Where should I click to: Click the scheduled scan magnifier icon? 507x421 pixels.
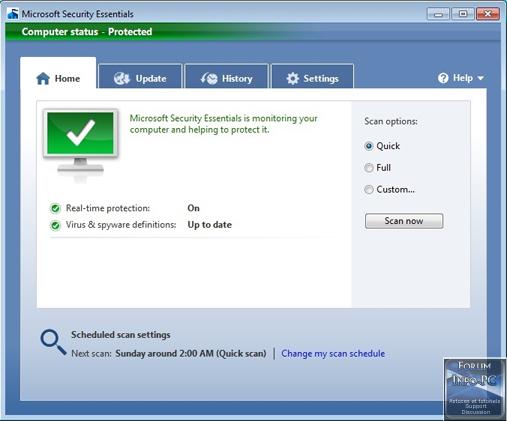(x=53, y=342)
